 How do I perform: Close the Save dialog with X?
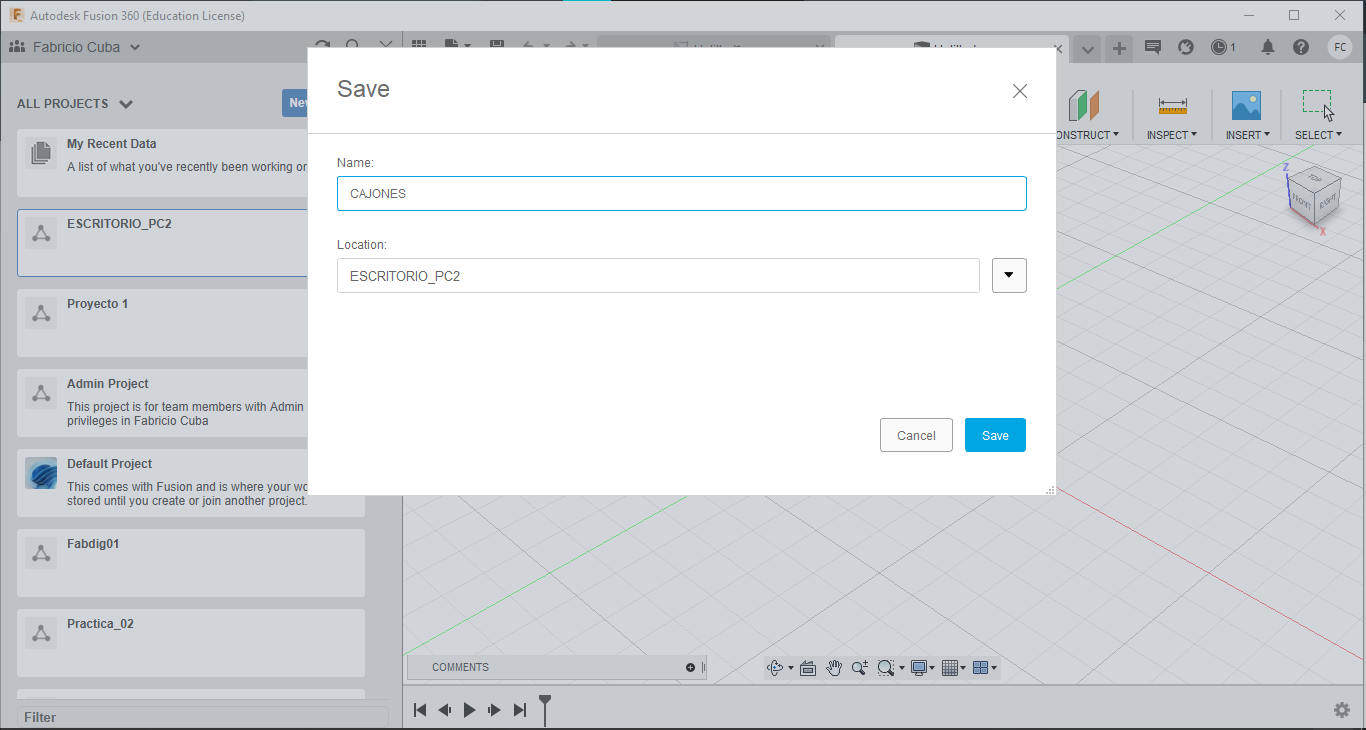tap(1020, 91)
